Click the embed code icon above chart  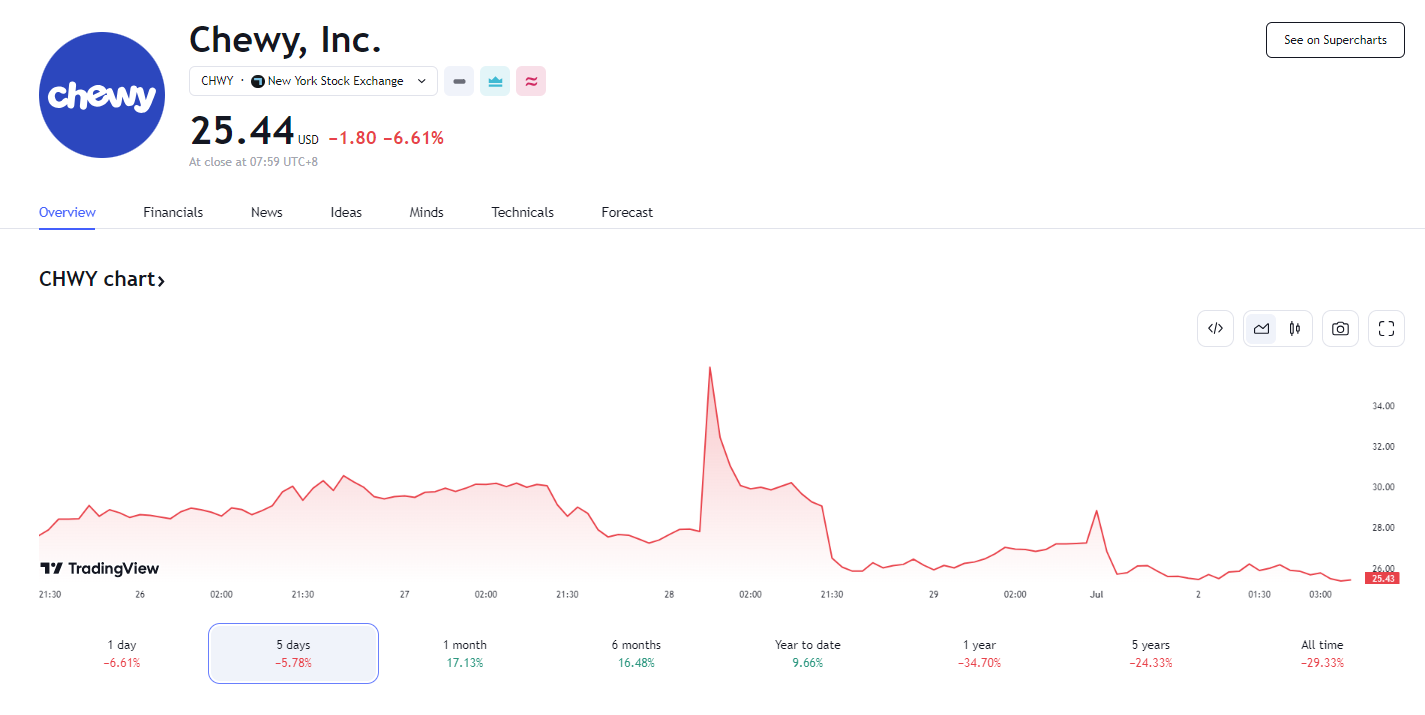[1215, 328]
